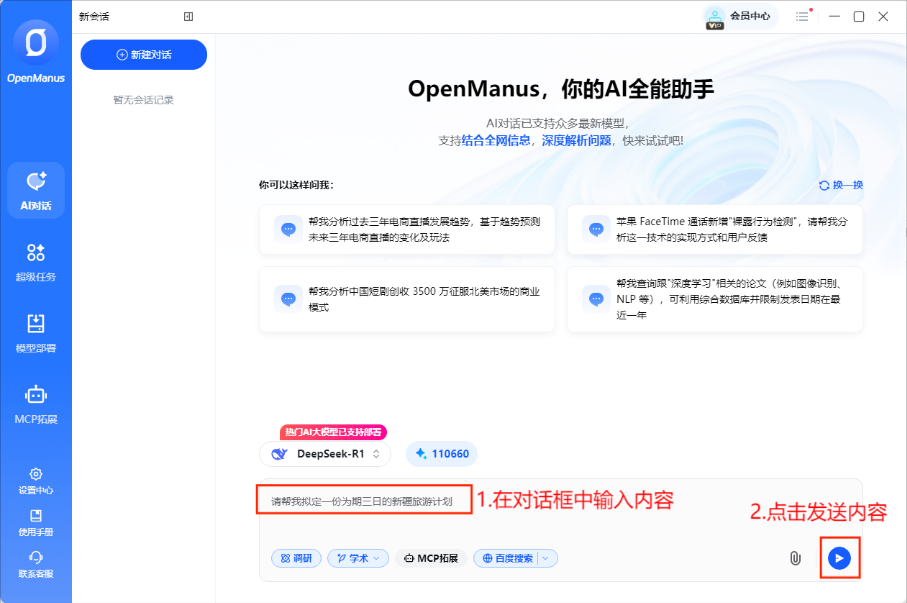Open 会员中心 in the title bar
907x603 pixels.
point(740,17)
